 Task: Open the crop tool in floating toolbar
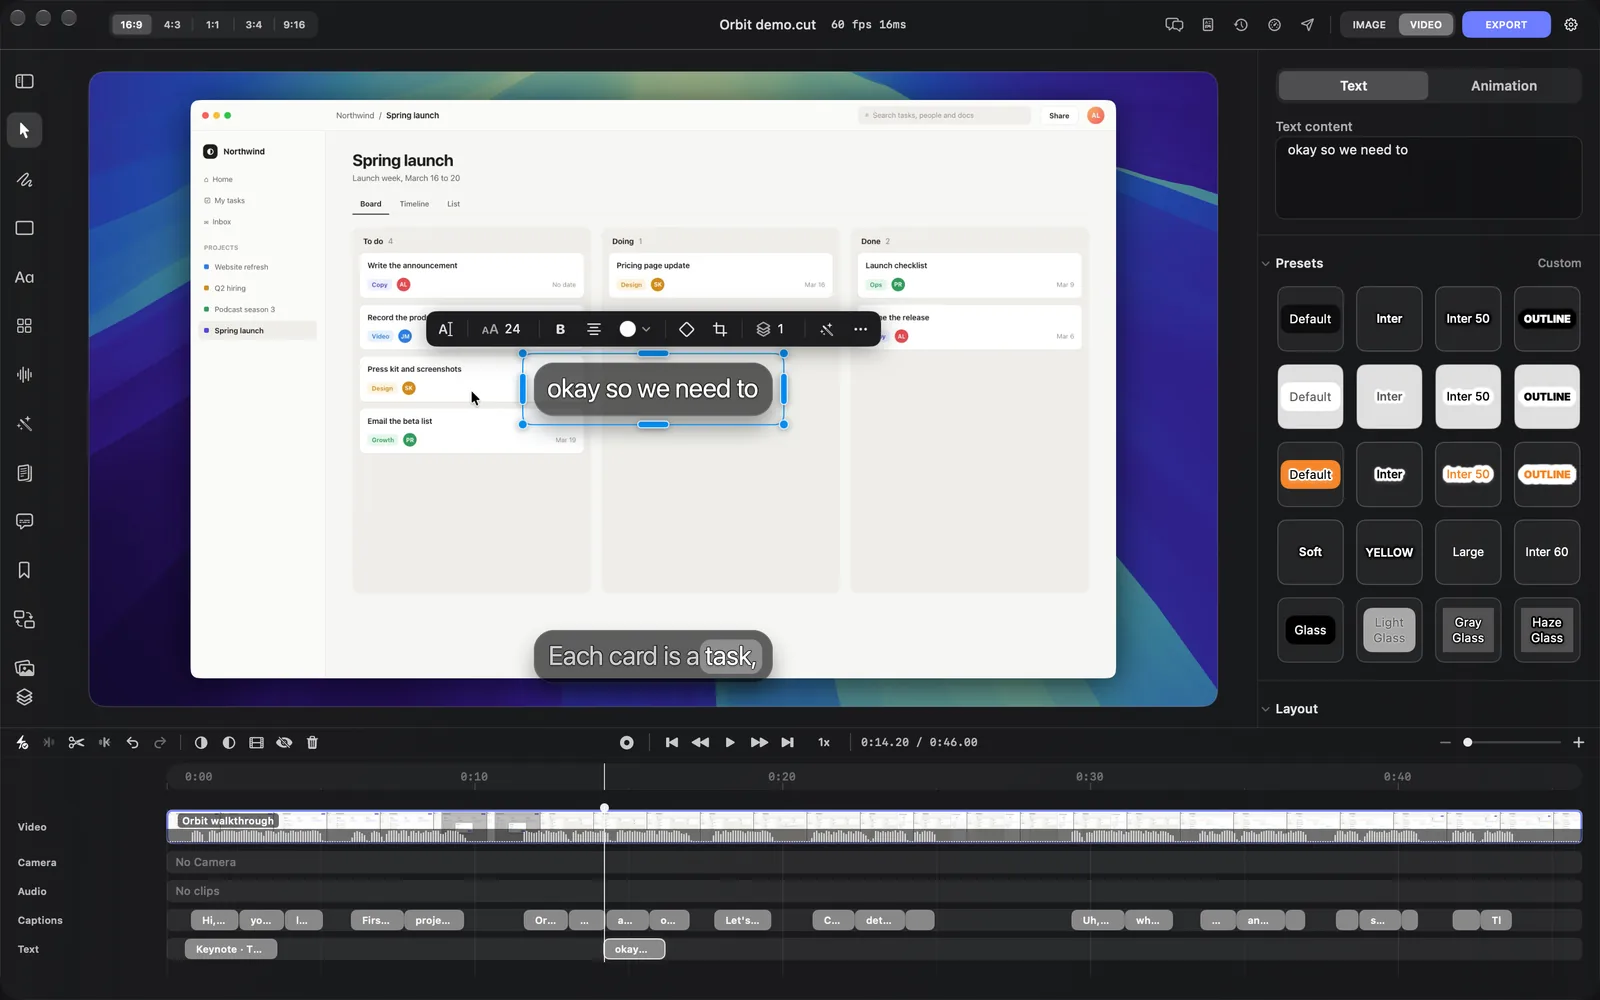coord(720,329)
